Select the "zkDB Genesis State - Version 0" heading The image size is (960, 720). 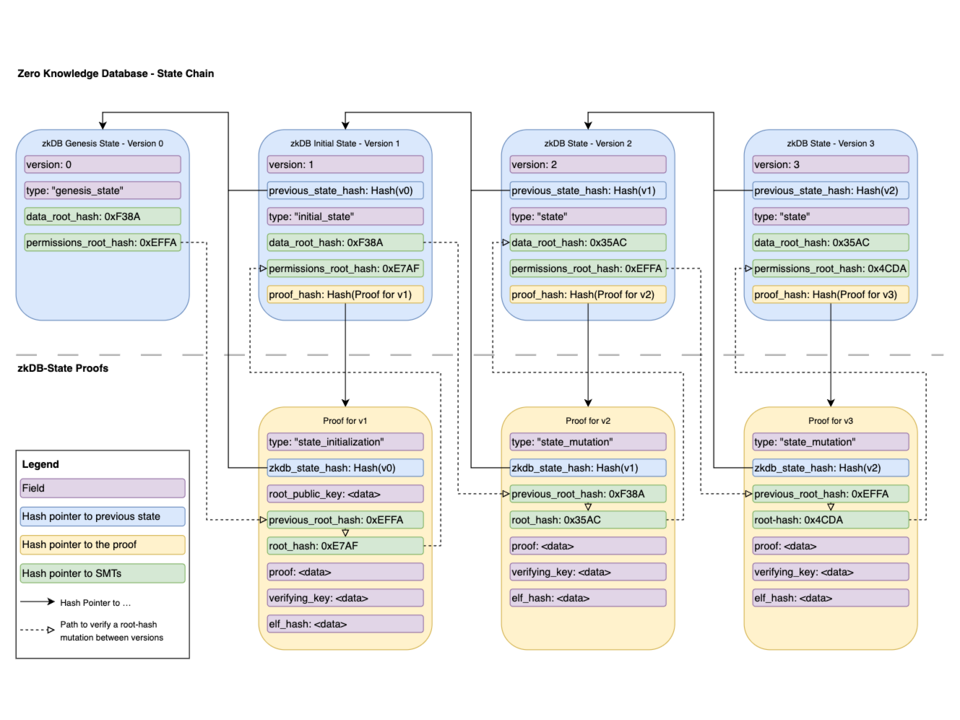pyautogui.click(x=102, y=143)
